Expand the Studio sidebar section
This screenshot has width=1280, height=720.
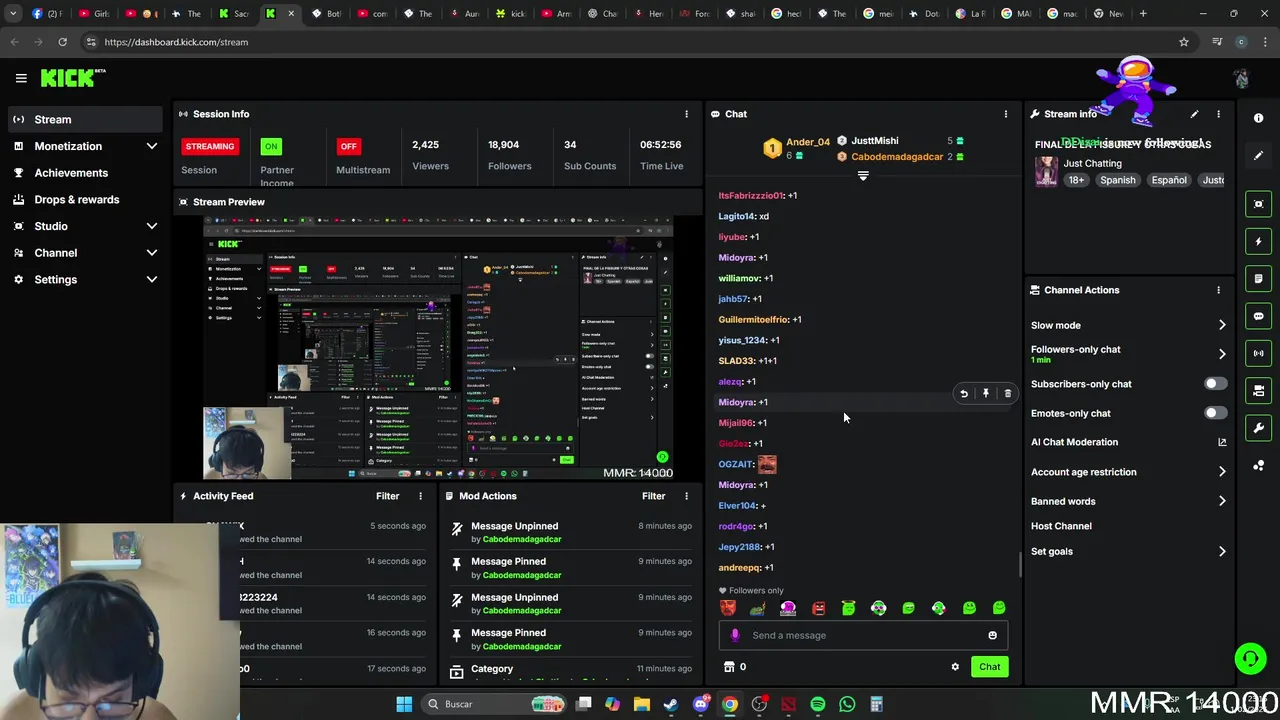click(152, 226)
